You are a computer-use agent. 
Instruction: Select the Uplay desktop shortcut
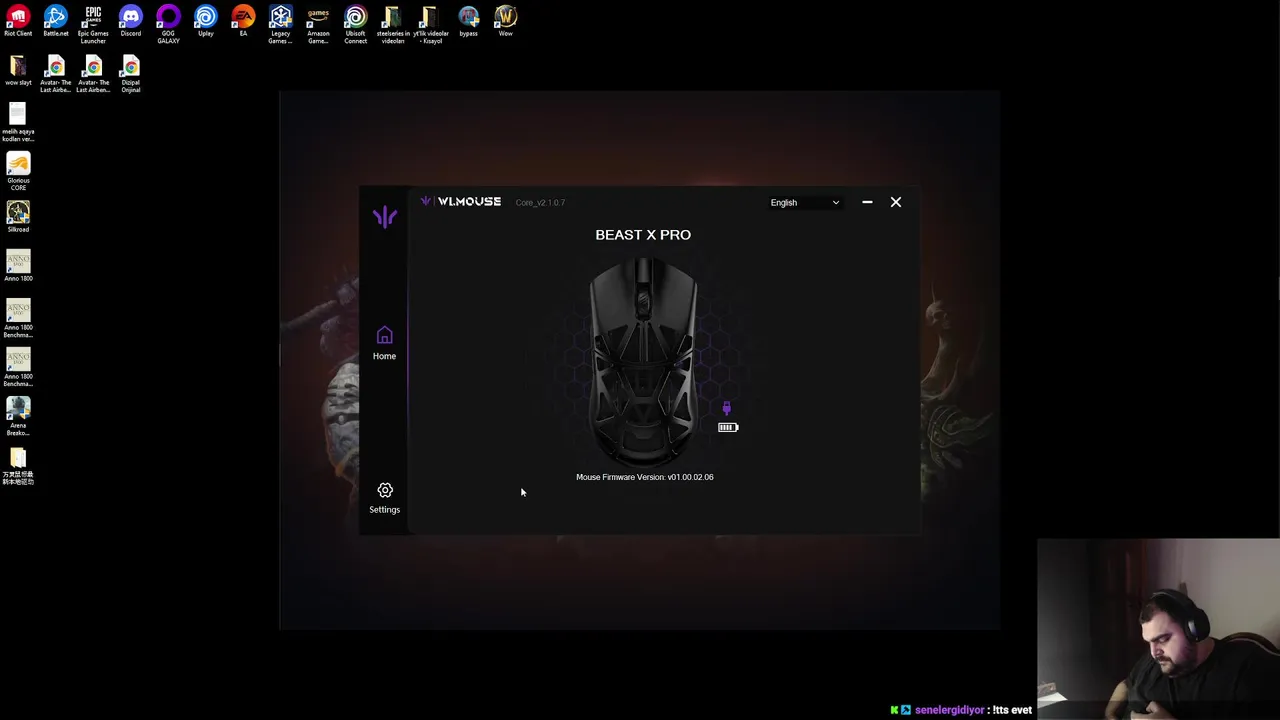pyautogui.click(x=206, y=22)
